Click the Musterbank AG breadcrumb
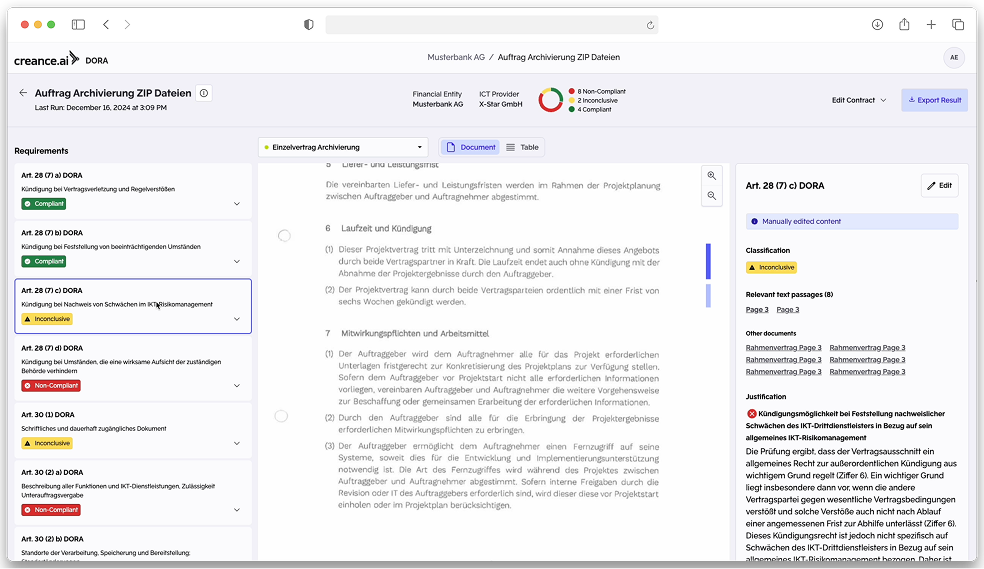Viewport: 984px width, 569px height. tap(456, 57)
